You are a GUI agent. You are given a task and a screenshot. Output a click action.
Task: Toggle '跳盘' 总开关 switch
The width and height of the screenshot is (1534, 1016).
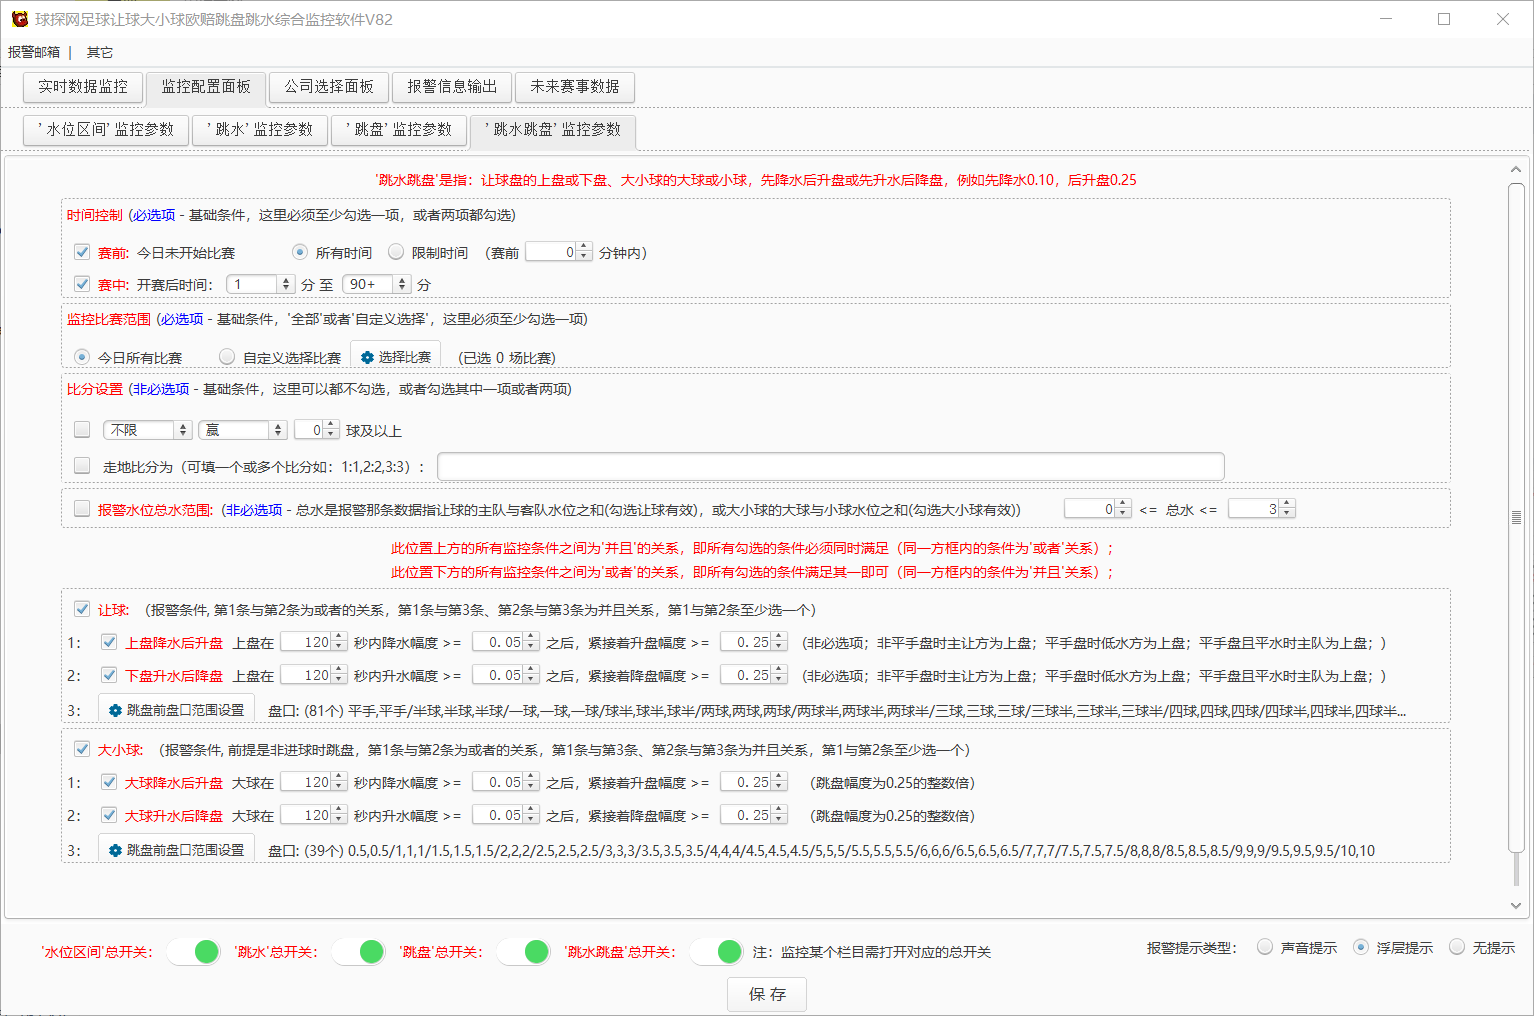523,951
